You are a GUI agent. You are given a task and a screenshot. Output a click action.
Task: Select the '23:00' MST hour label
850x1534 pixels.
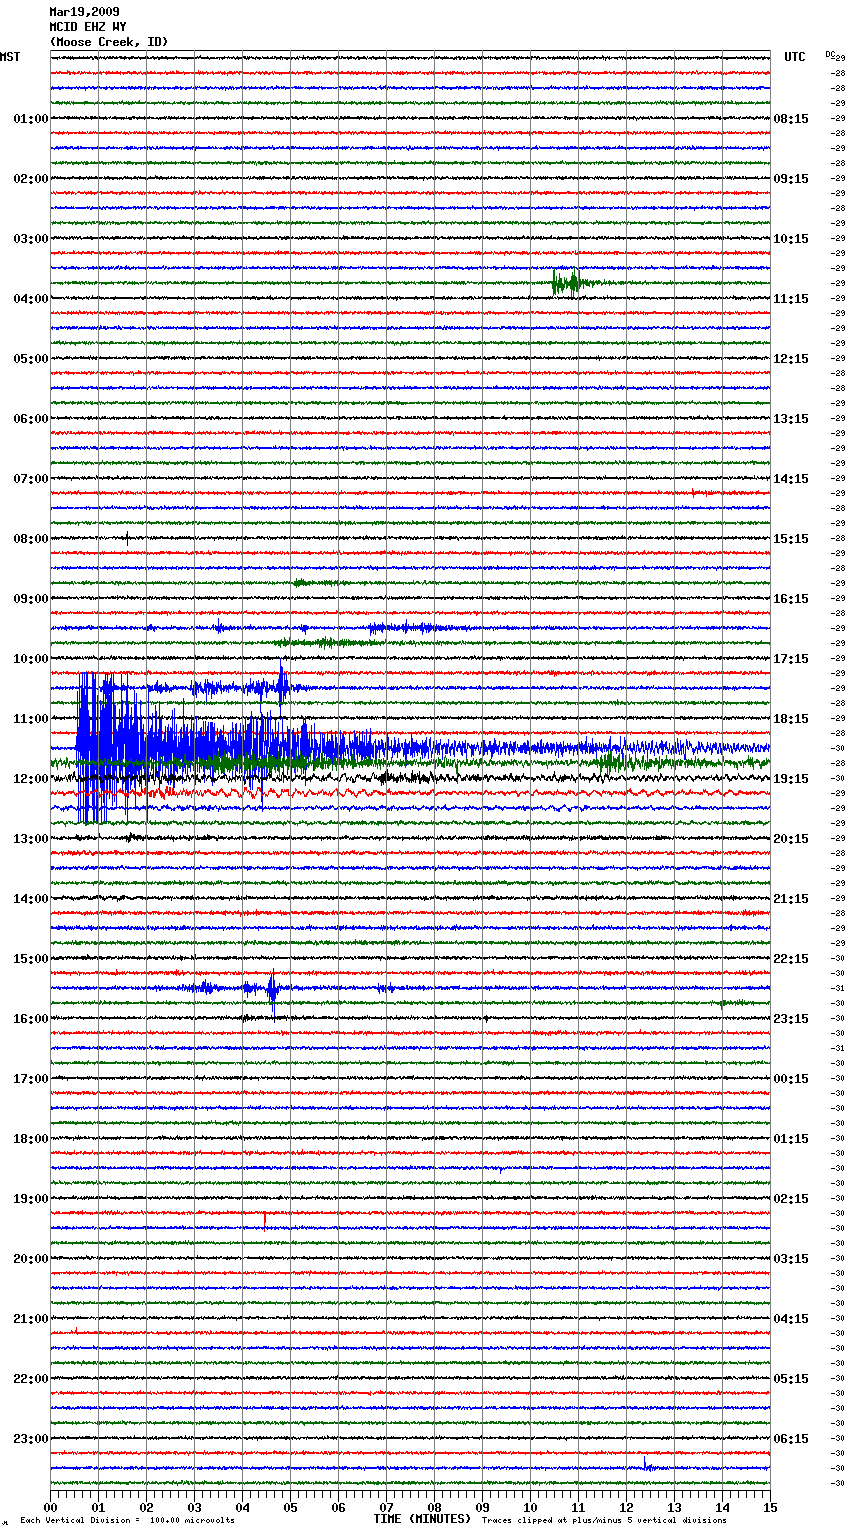(x=31, y=1439)
